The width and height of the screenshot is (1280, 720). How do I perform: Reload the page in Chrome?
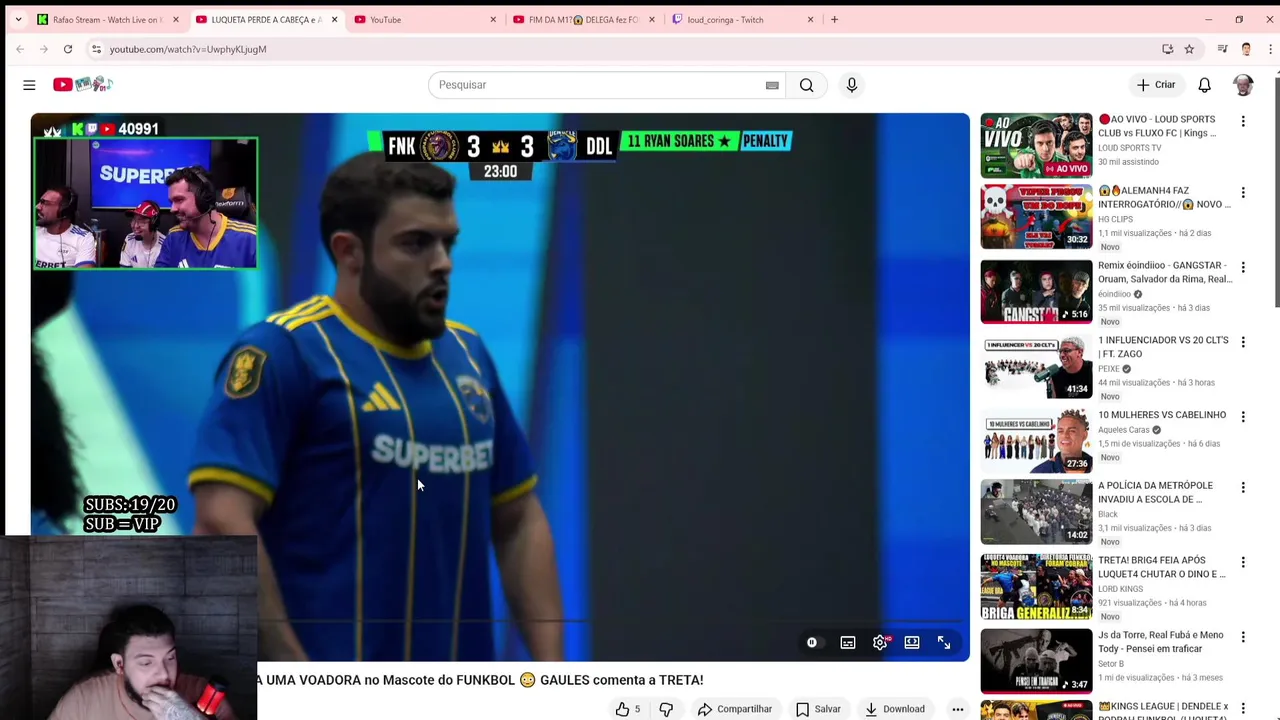[x=68, y=49]
